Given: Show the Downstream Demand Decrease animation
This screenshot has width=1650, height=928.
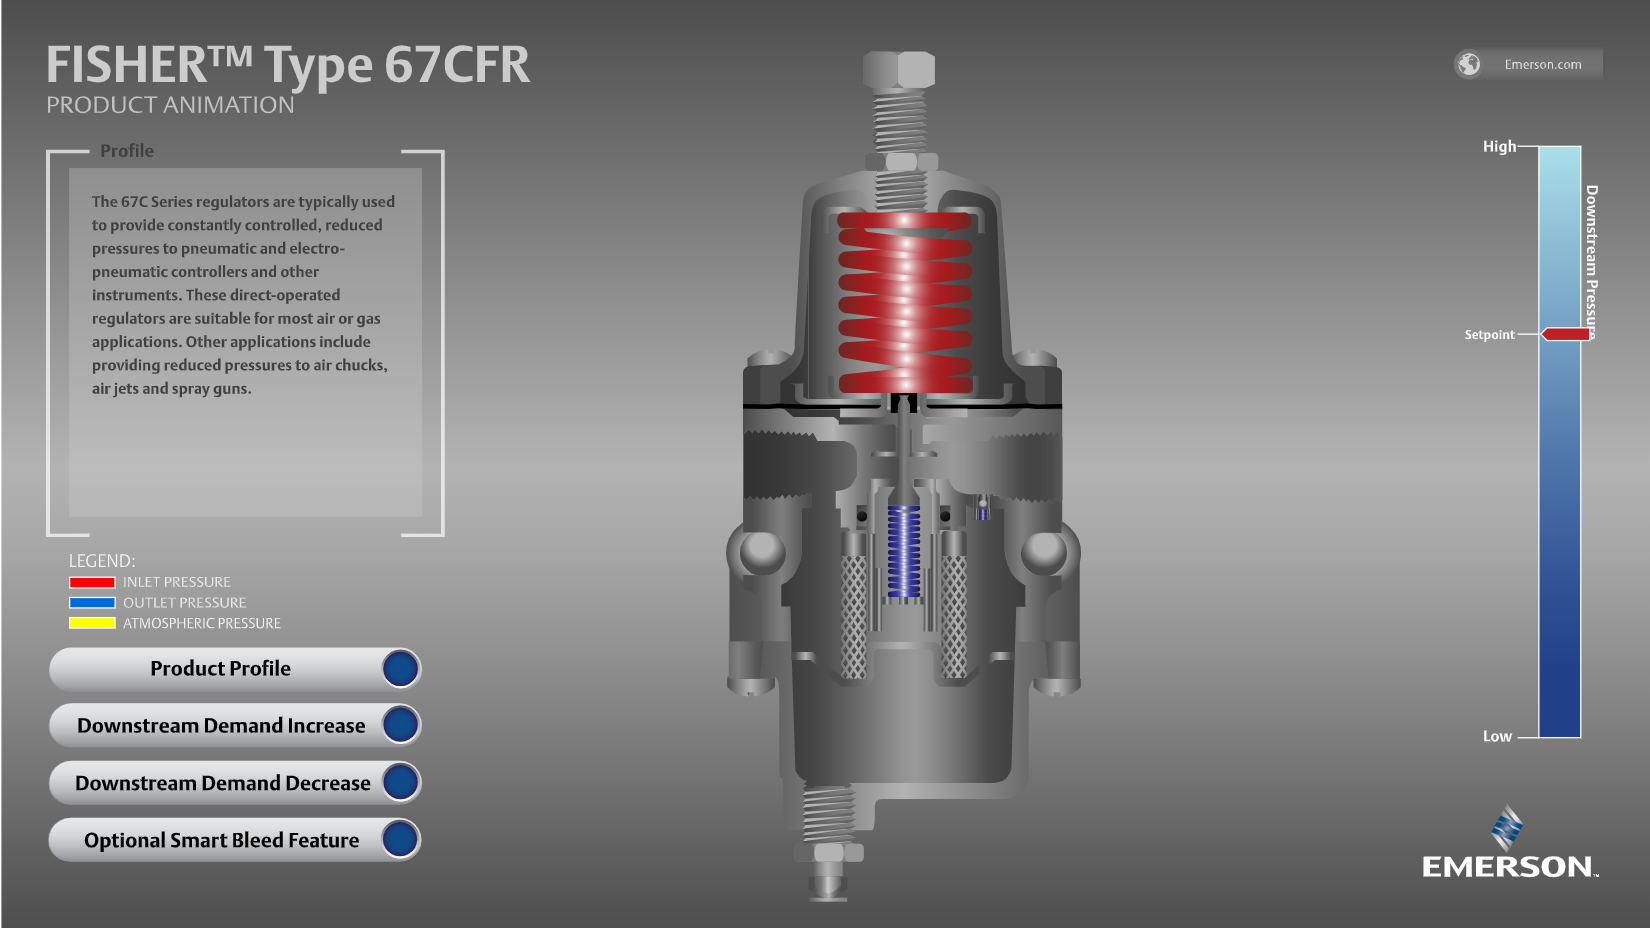Looking at the screenshot, I should tap(222, 783).
